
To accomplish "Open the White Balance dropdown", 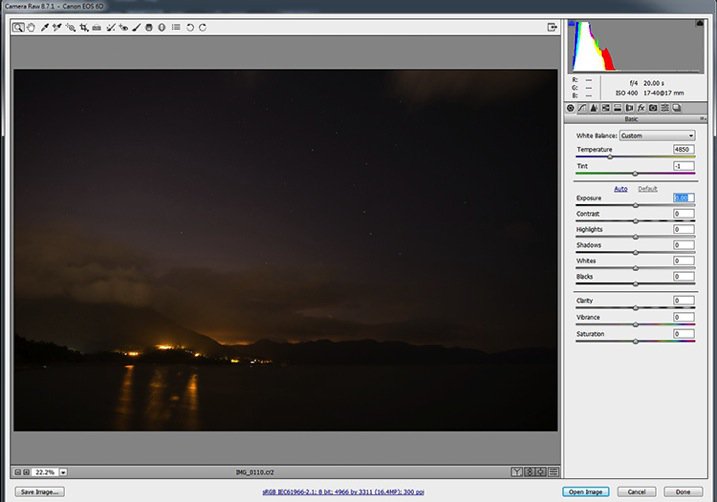I will (657, 135).
